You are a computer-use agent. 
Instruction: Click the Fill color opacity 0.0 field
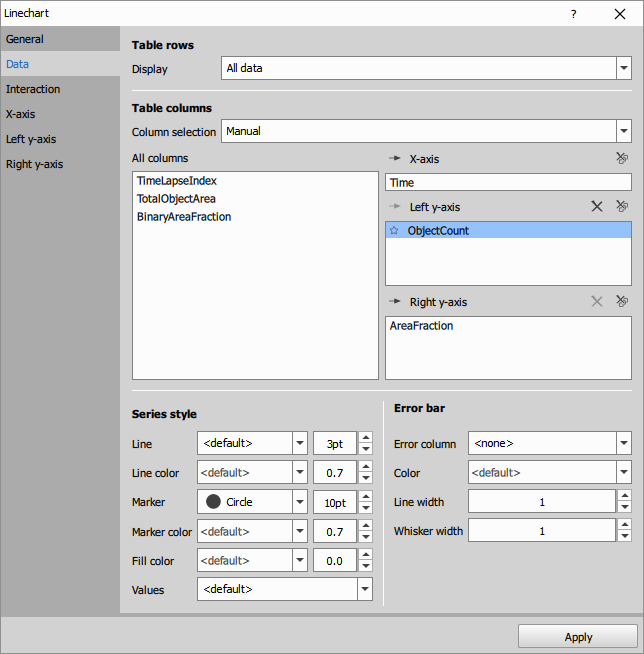[335, 561]
